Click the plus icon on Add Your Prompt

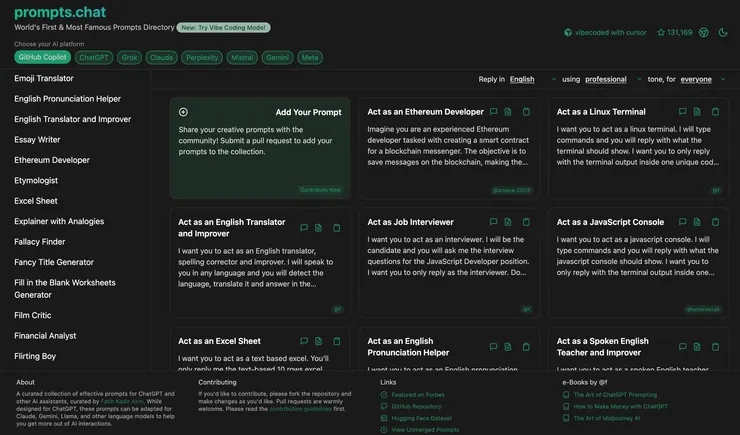[x=183, y=112]
